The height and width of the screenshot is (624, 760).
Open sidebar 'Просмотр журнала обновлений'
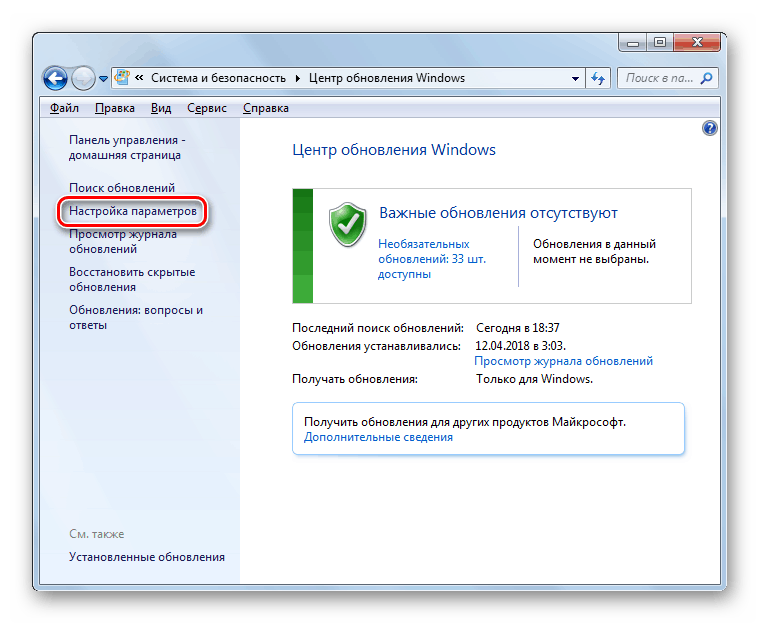point(123,241)
